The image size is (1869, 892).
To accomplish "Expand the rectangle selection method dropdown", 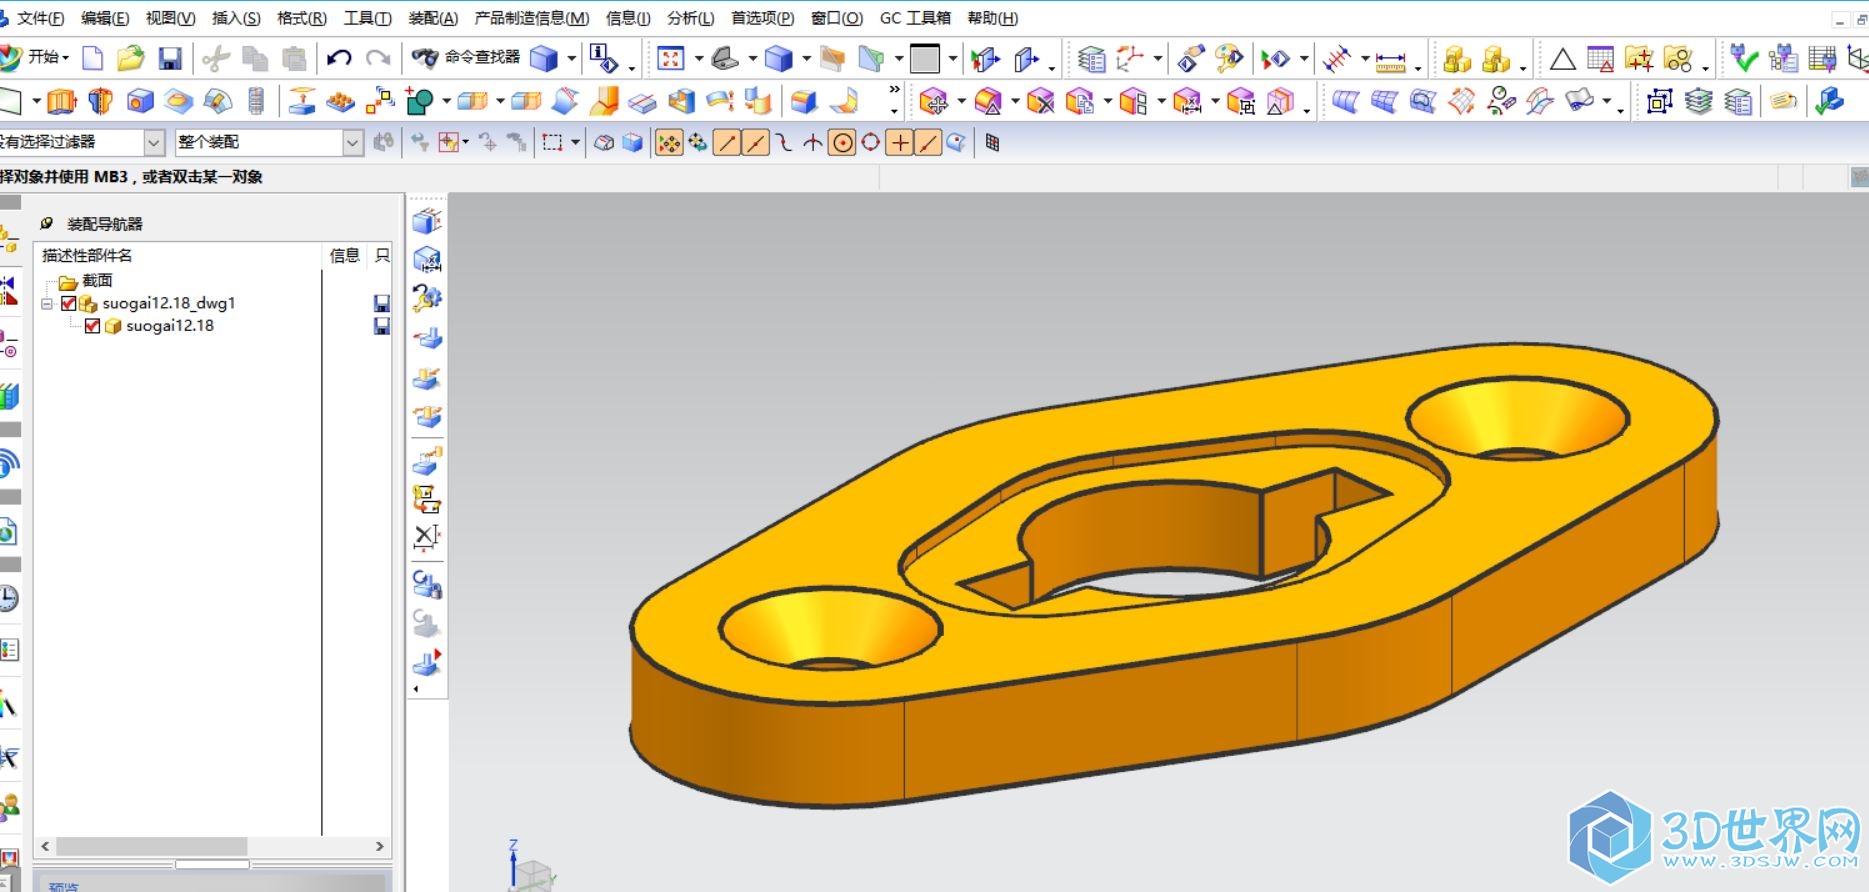I will (x=575, y=143).
